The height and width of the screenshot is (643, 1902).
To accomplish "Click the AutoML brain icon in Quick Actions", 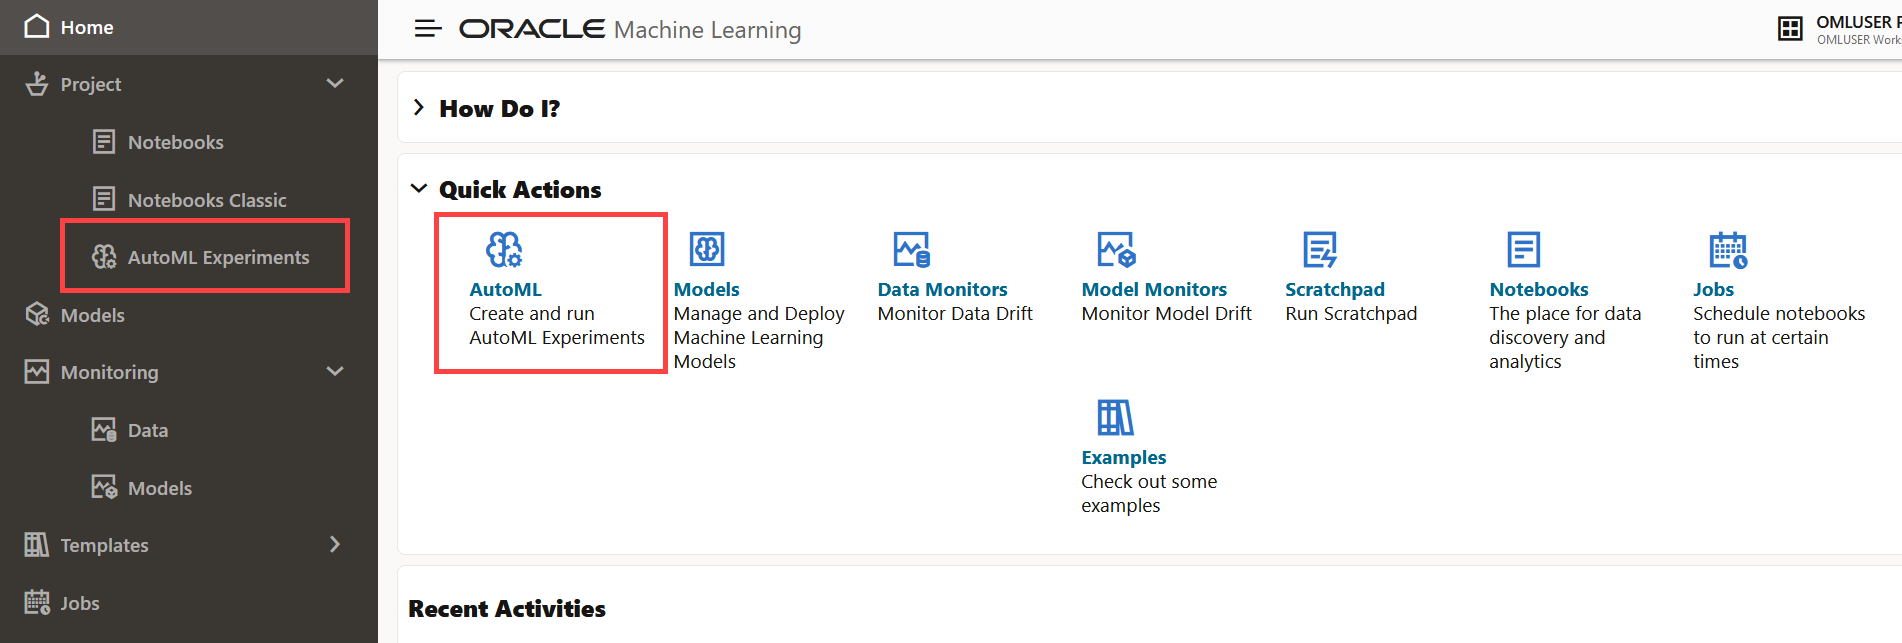I will pyautogui.click(x=504, y=250).
